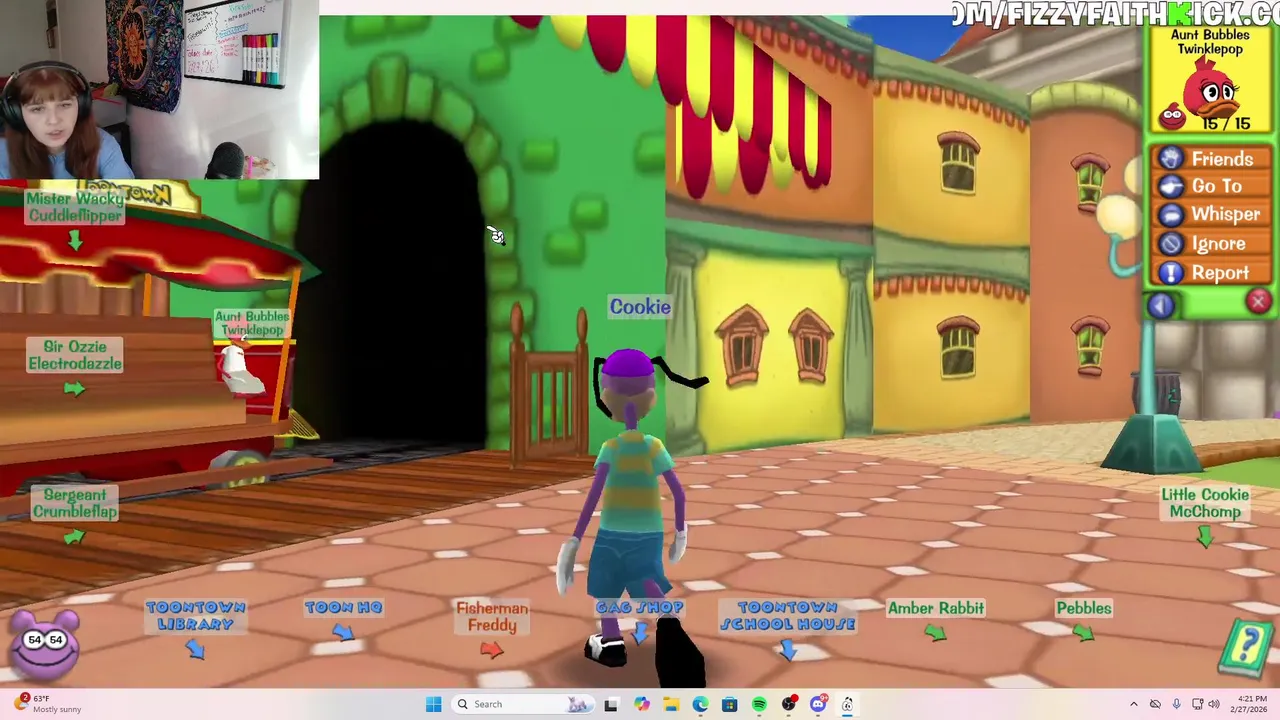1280x720 pixels.
Task: Click green arrow under Little Cookie McChomp
Action: (x=1205, y=538)
